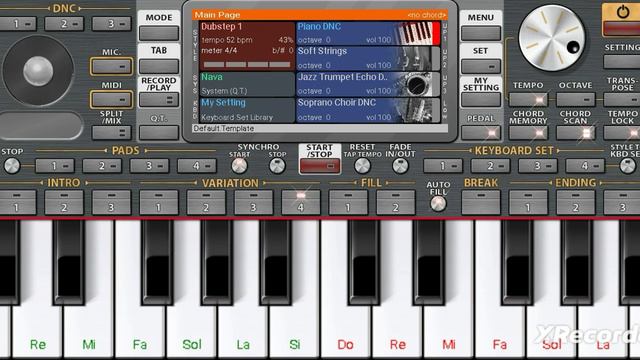Screen dimensions: 640x360
Task: Toggle the MIDI button
Action: (x=111, y=100)
